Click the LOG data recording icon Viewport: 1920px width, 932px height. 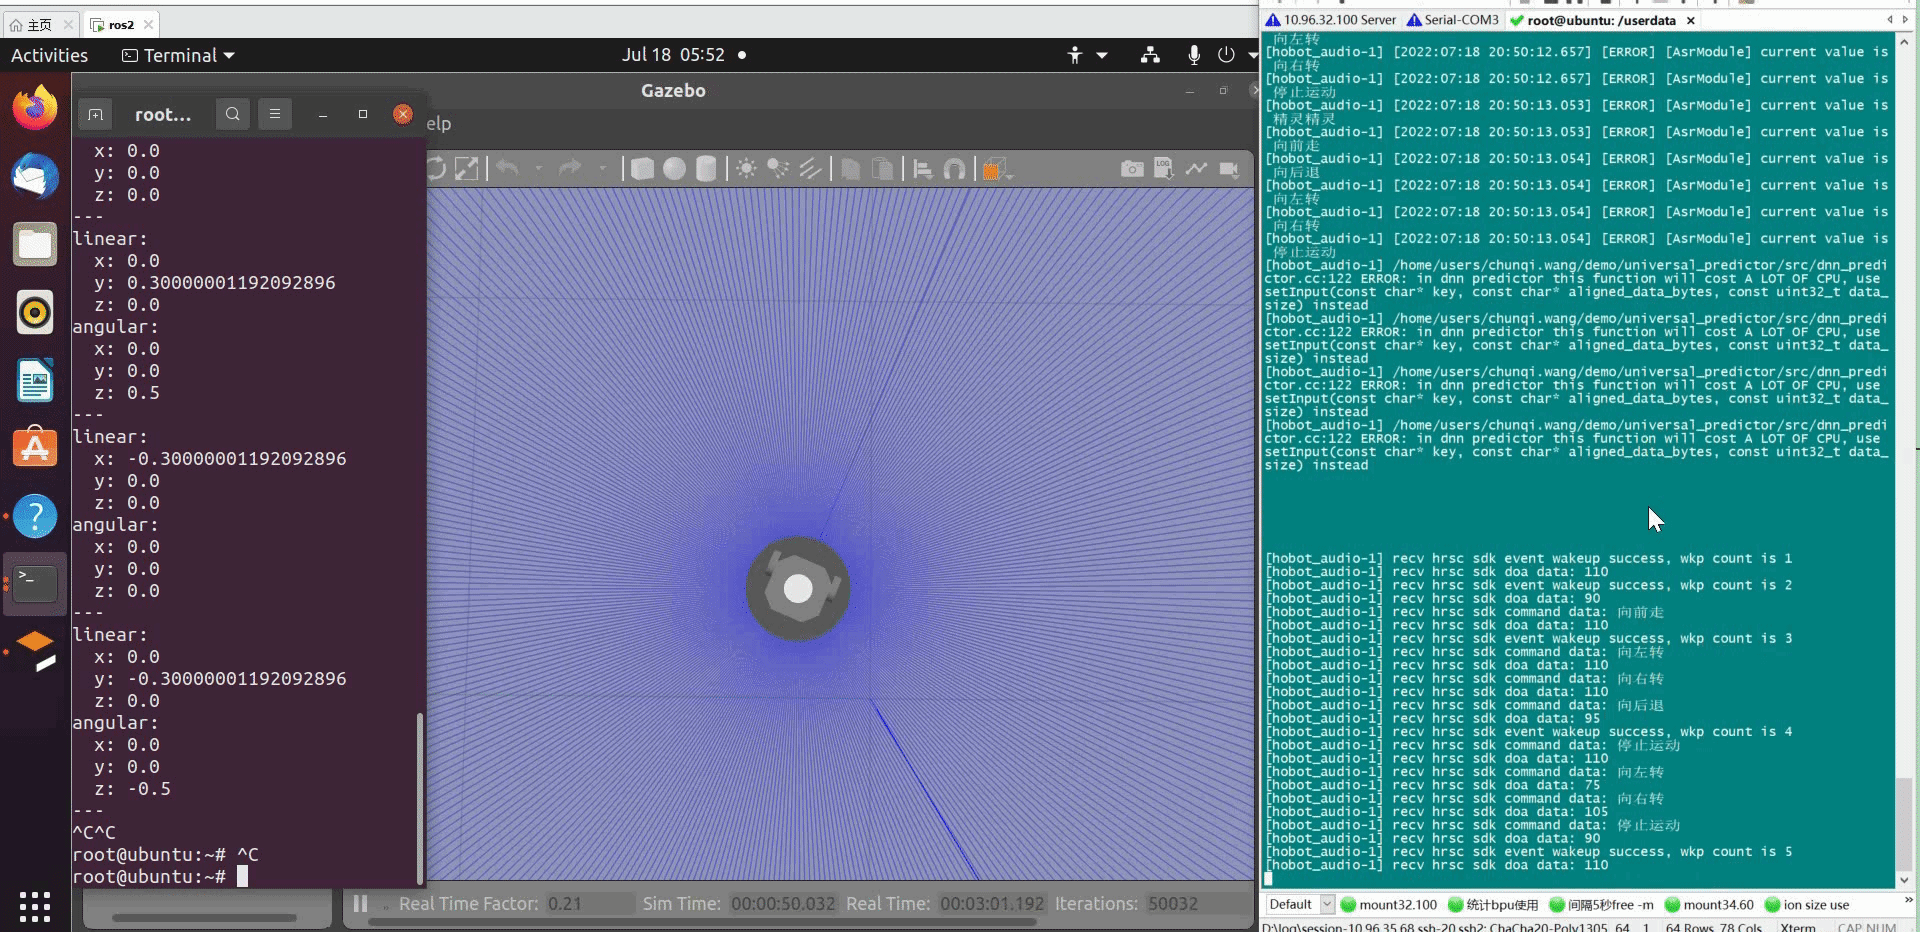1164,169
